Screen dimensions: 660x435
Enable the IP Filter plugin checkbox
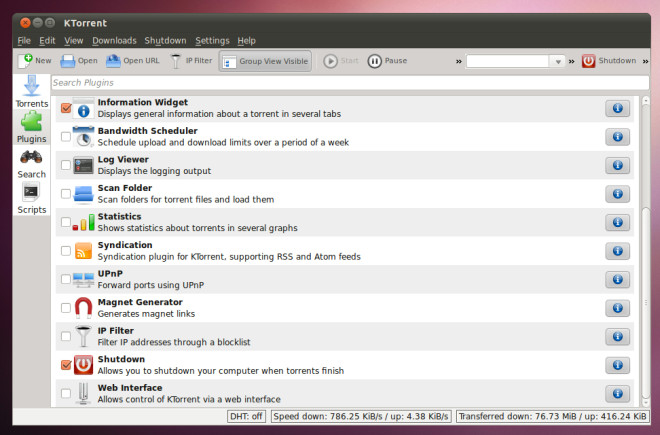click(x=66, y=336)
